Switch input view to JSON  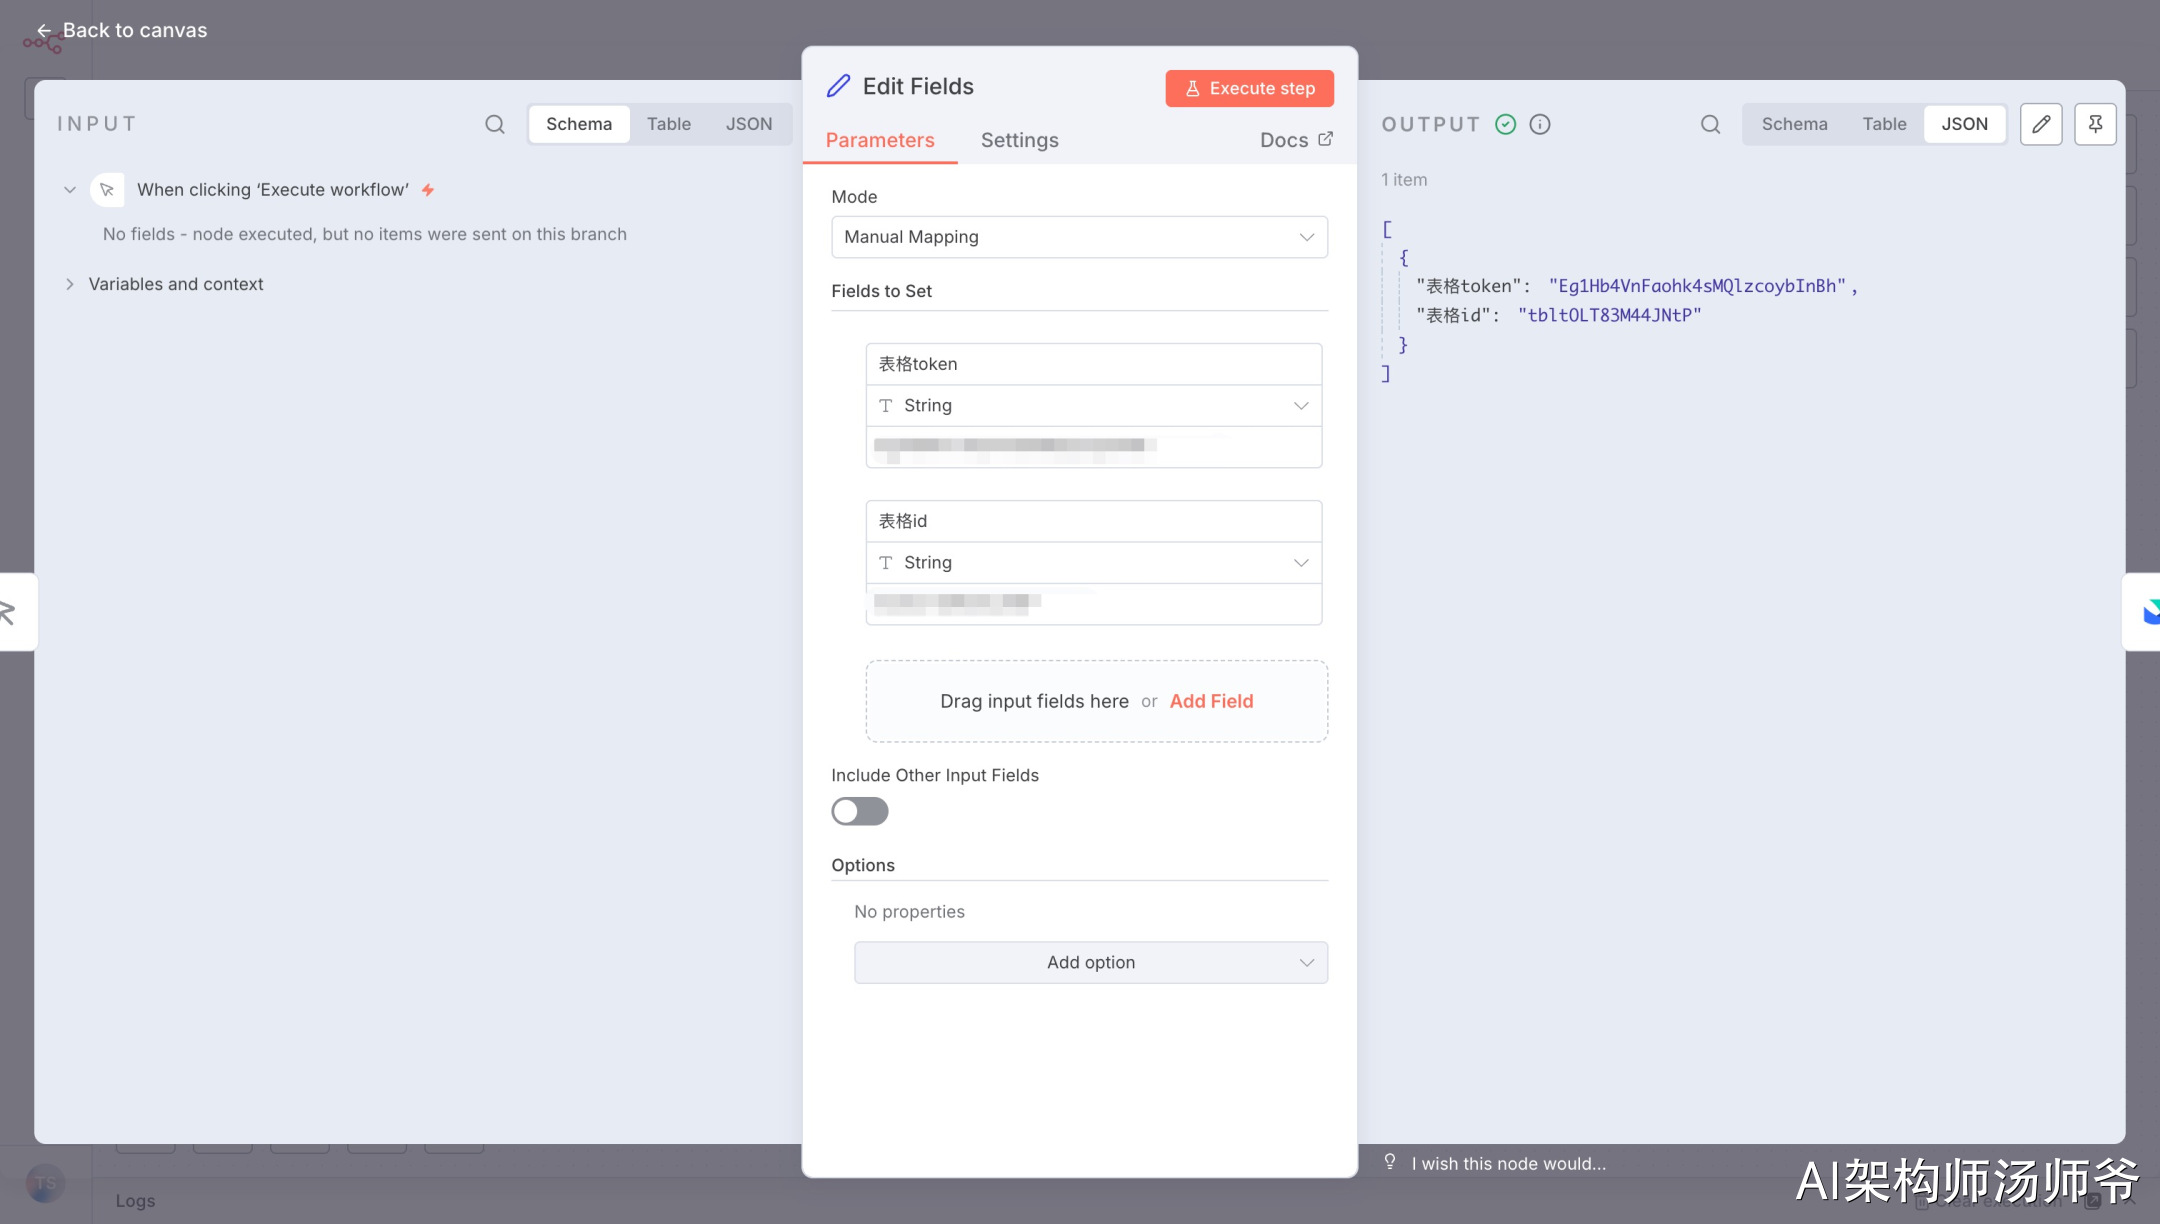(748, 124)
